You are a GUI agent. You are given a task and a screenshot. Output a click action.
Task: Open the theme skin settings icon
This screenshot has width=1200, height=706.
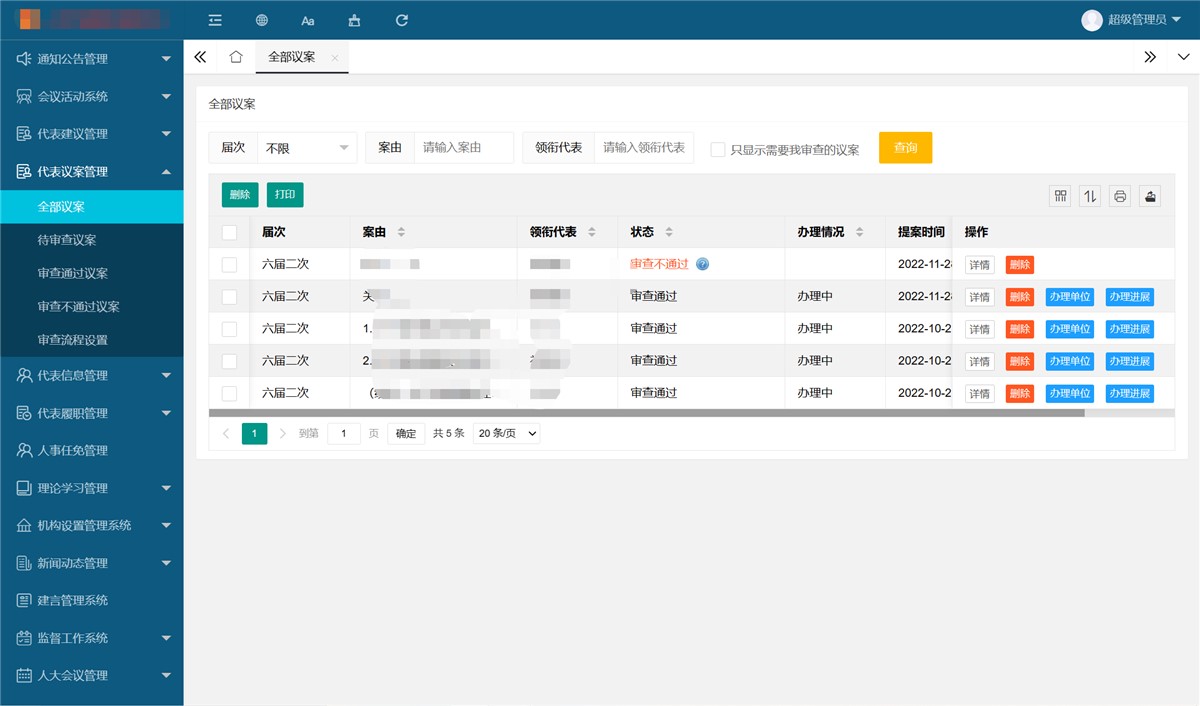point(354,20)
